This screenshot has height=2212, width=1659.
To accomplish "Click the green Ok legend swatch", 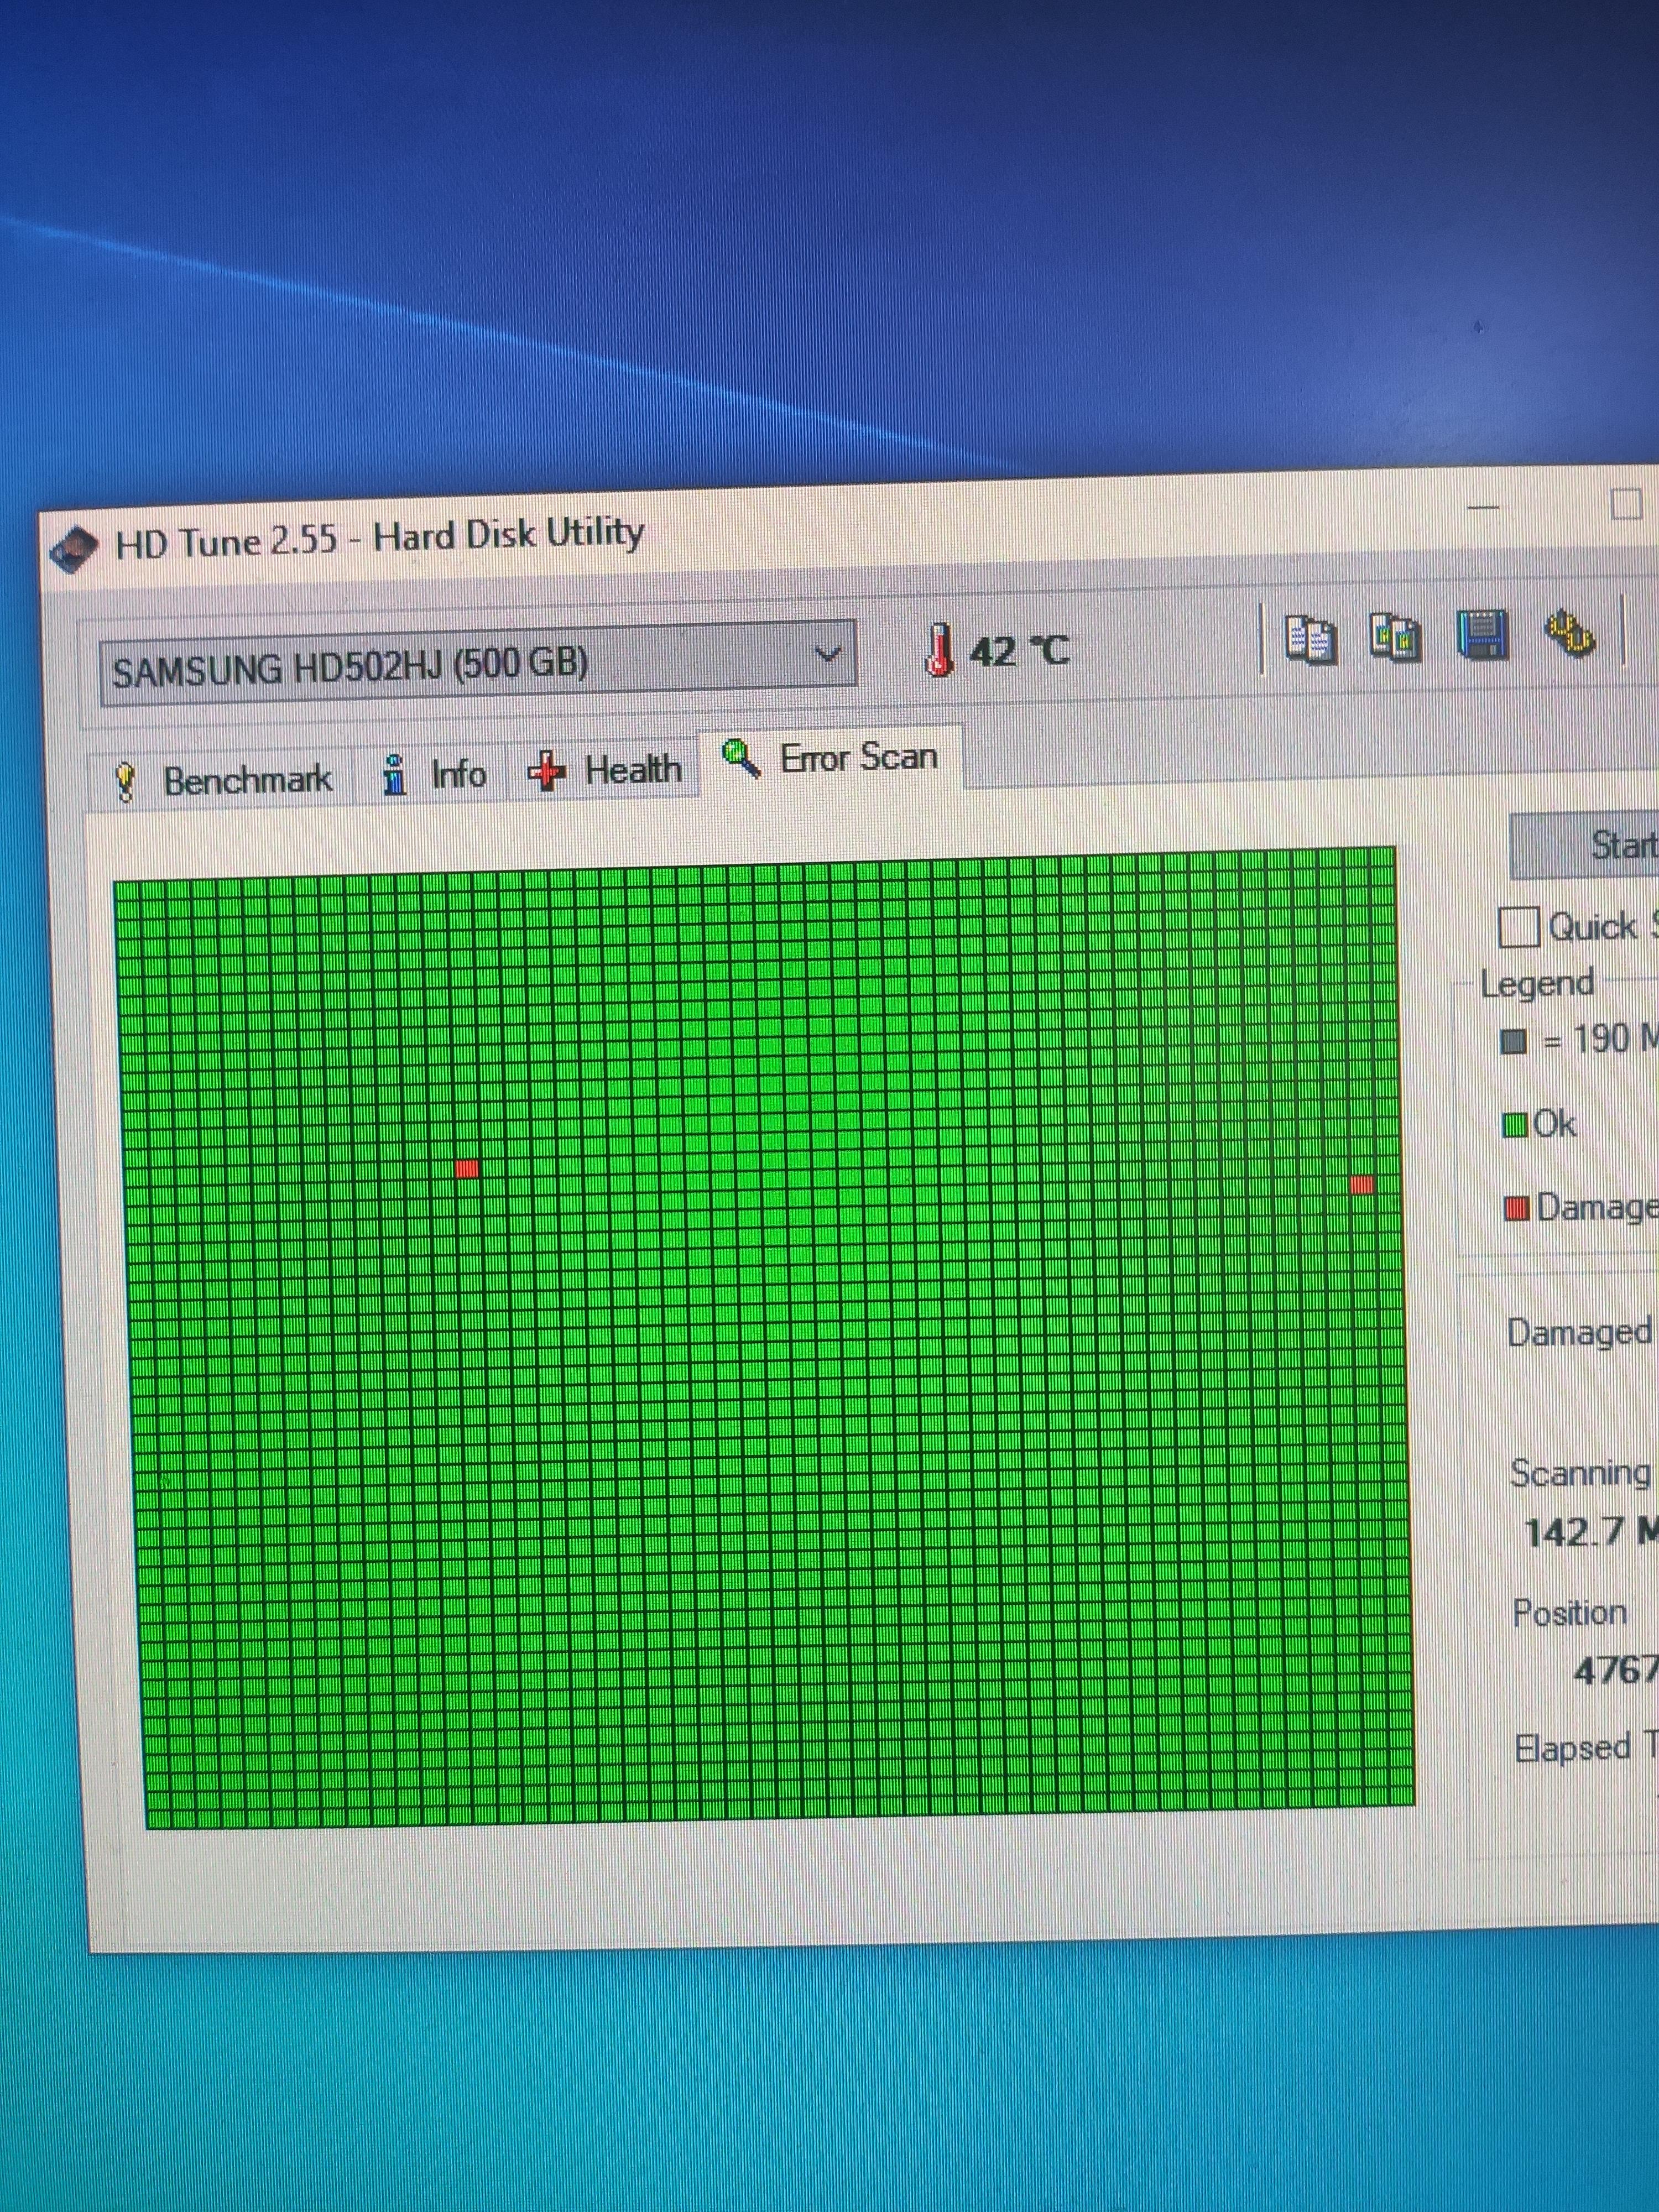I will 1515,1126.
